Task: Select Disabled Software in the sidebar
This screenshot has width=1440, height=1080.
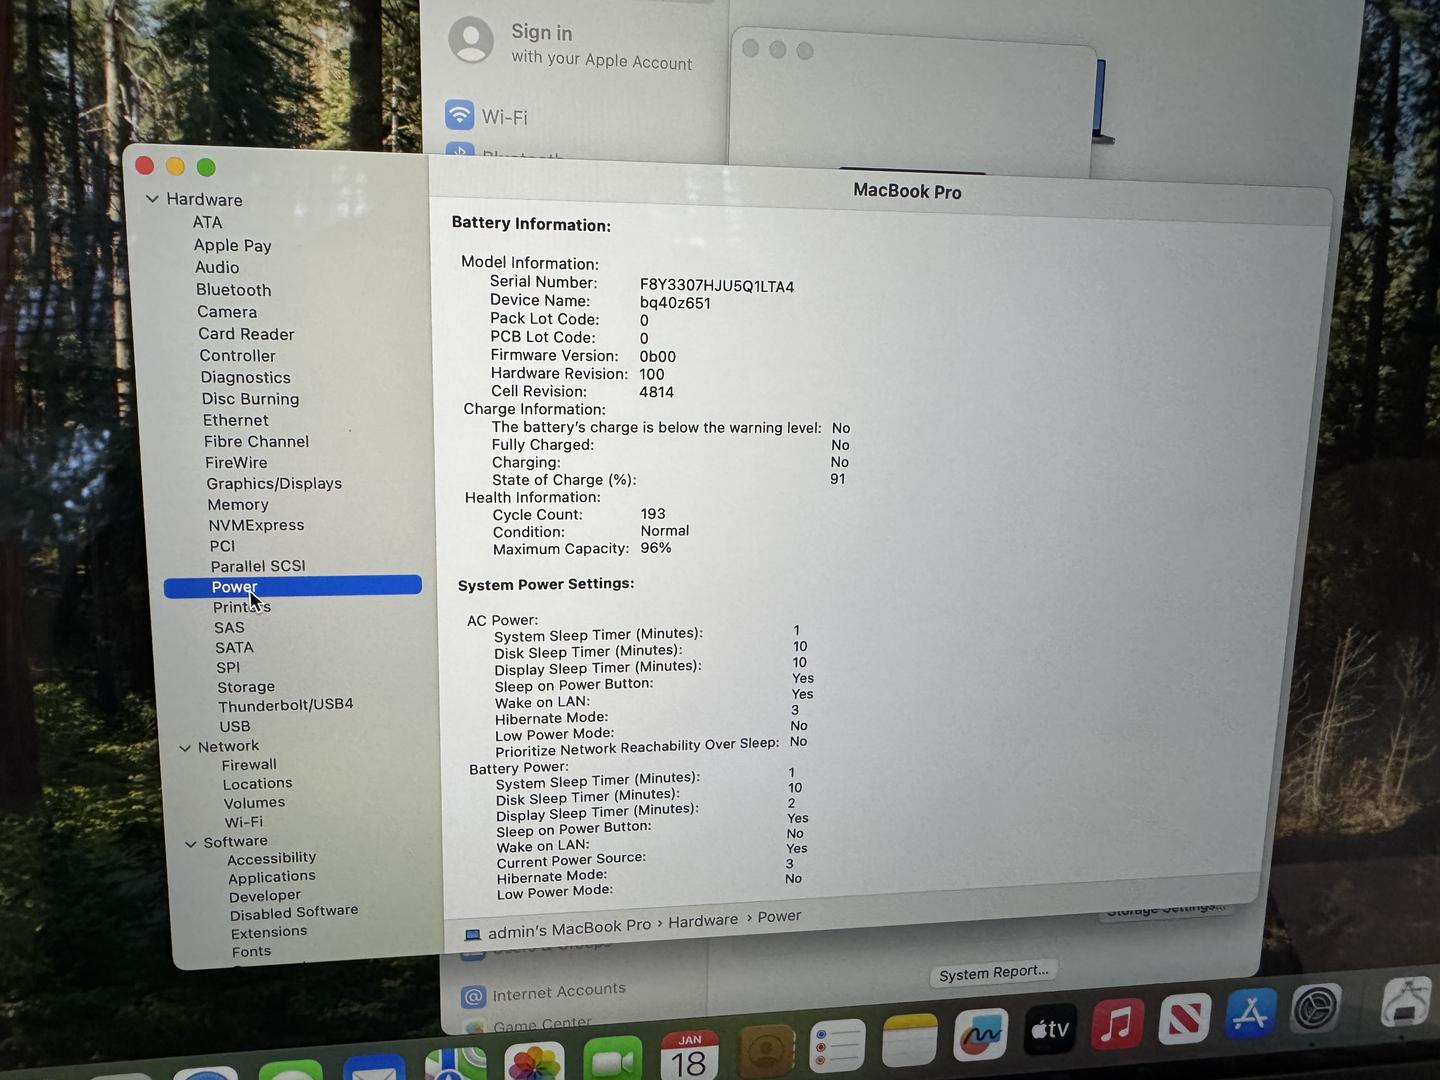Action: [x=294, y=913]
